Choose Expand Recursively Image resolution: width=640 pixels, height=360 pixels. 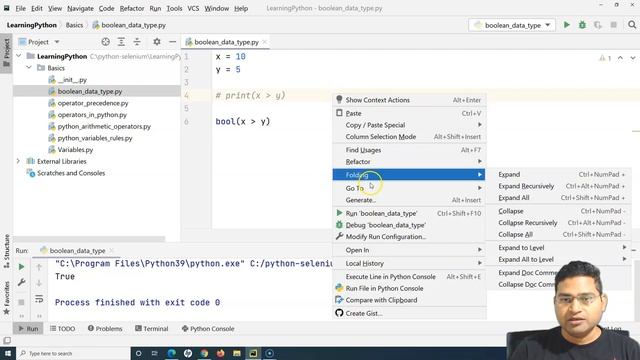pyautogui.click(x=559, y=186)
